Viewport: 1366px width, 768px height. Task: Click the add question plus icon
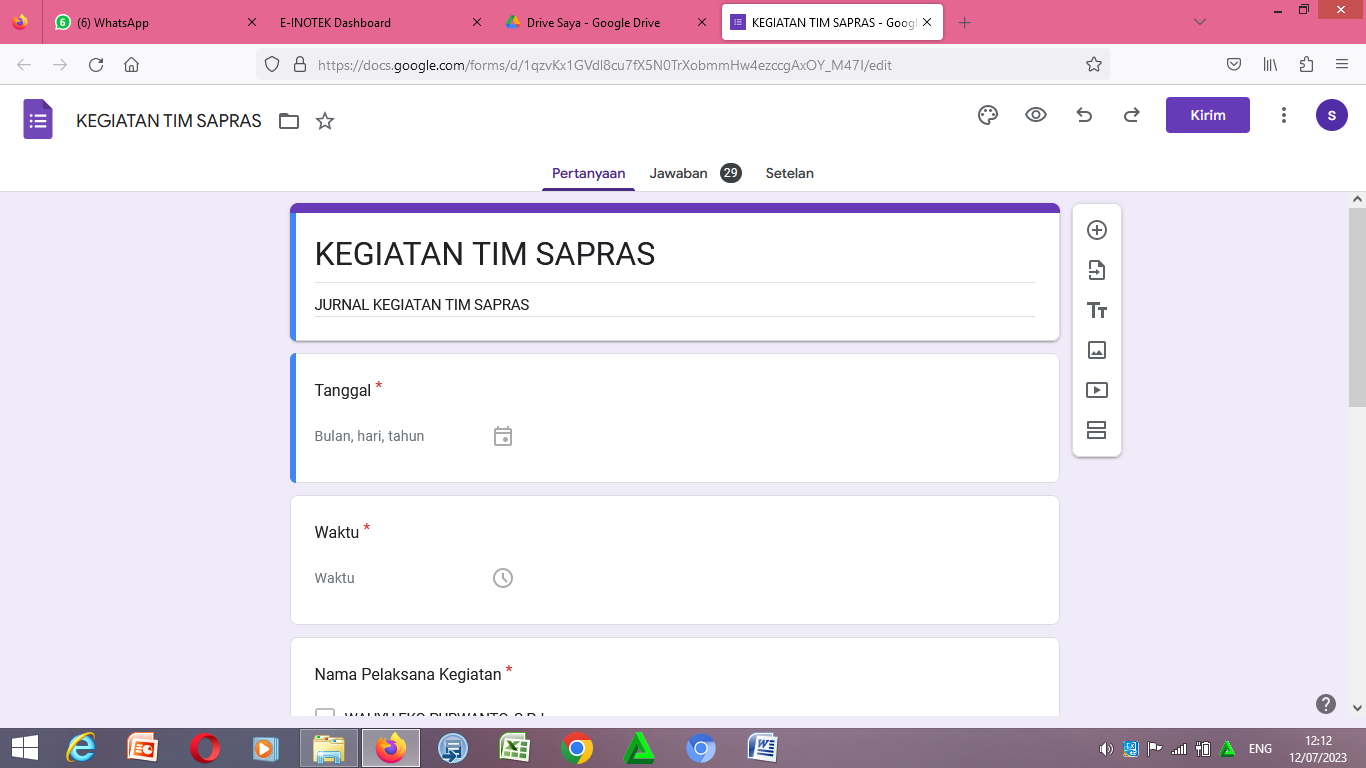(1097, 230)
